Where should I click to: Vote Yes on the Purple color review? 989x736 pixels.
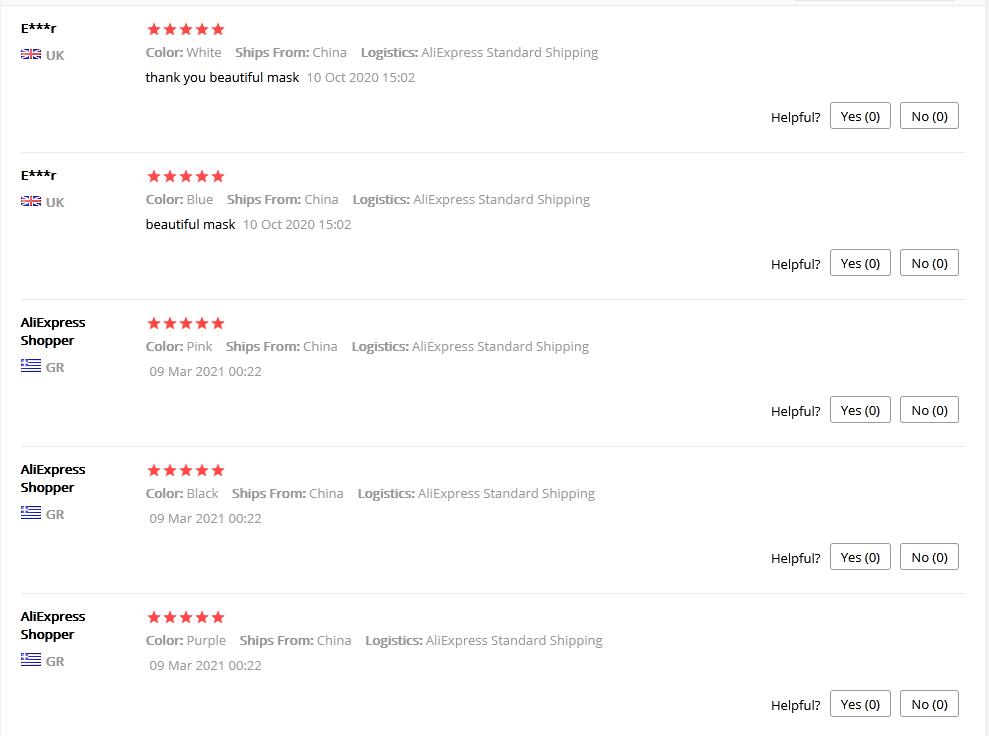pyautogui.click(x=860, y=705)
